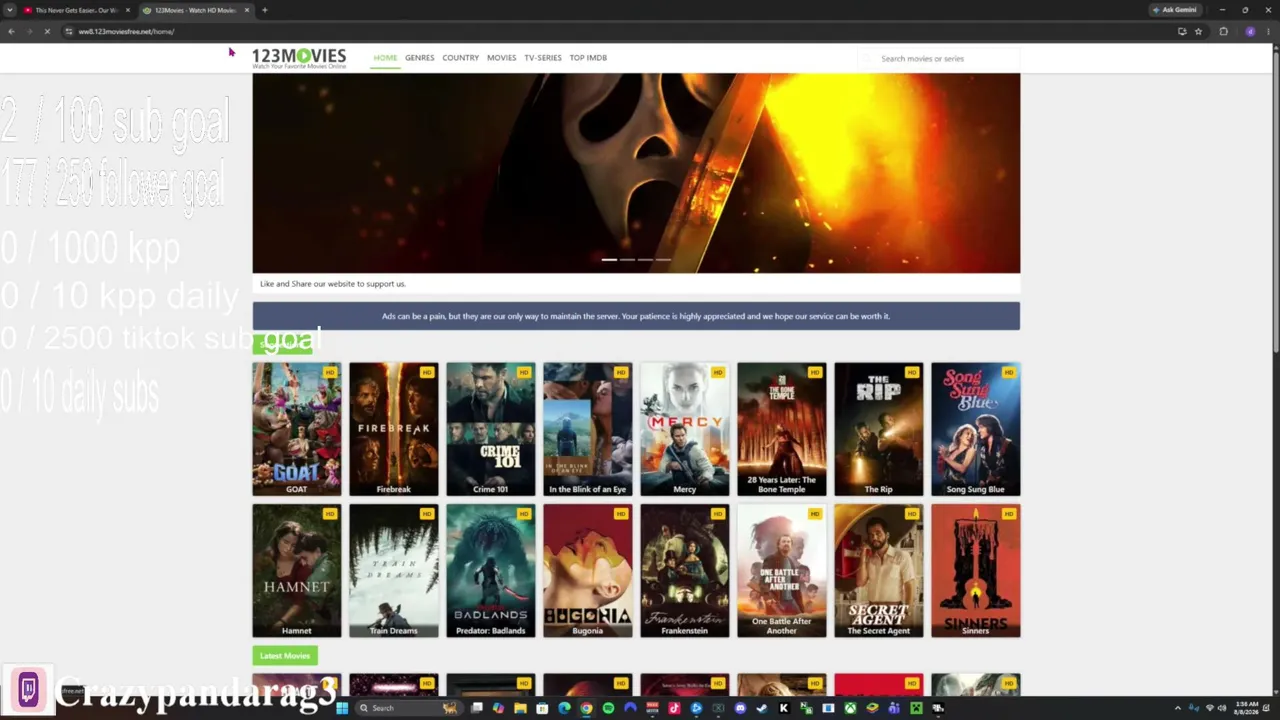Expand the tab search dropdown arrow
Viewport: 1280px width, 720px height.
(10, 10)
